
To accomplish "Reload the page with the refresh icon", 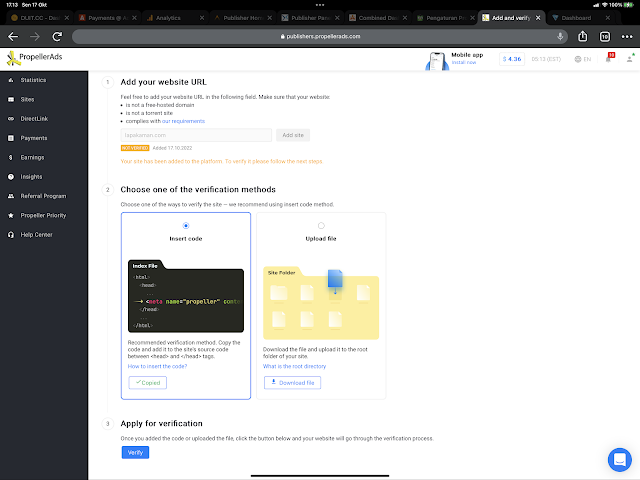I will (x=57, y=37).
